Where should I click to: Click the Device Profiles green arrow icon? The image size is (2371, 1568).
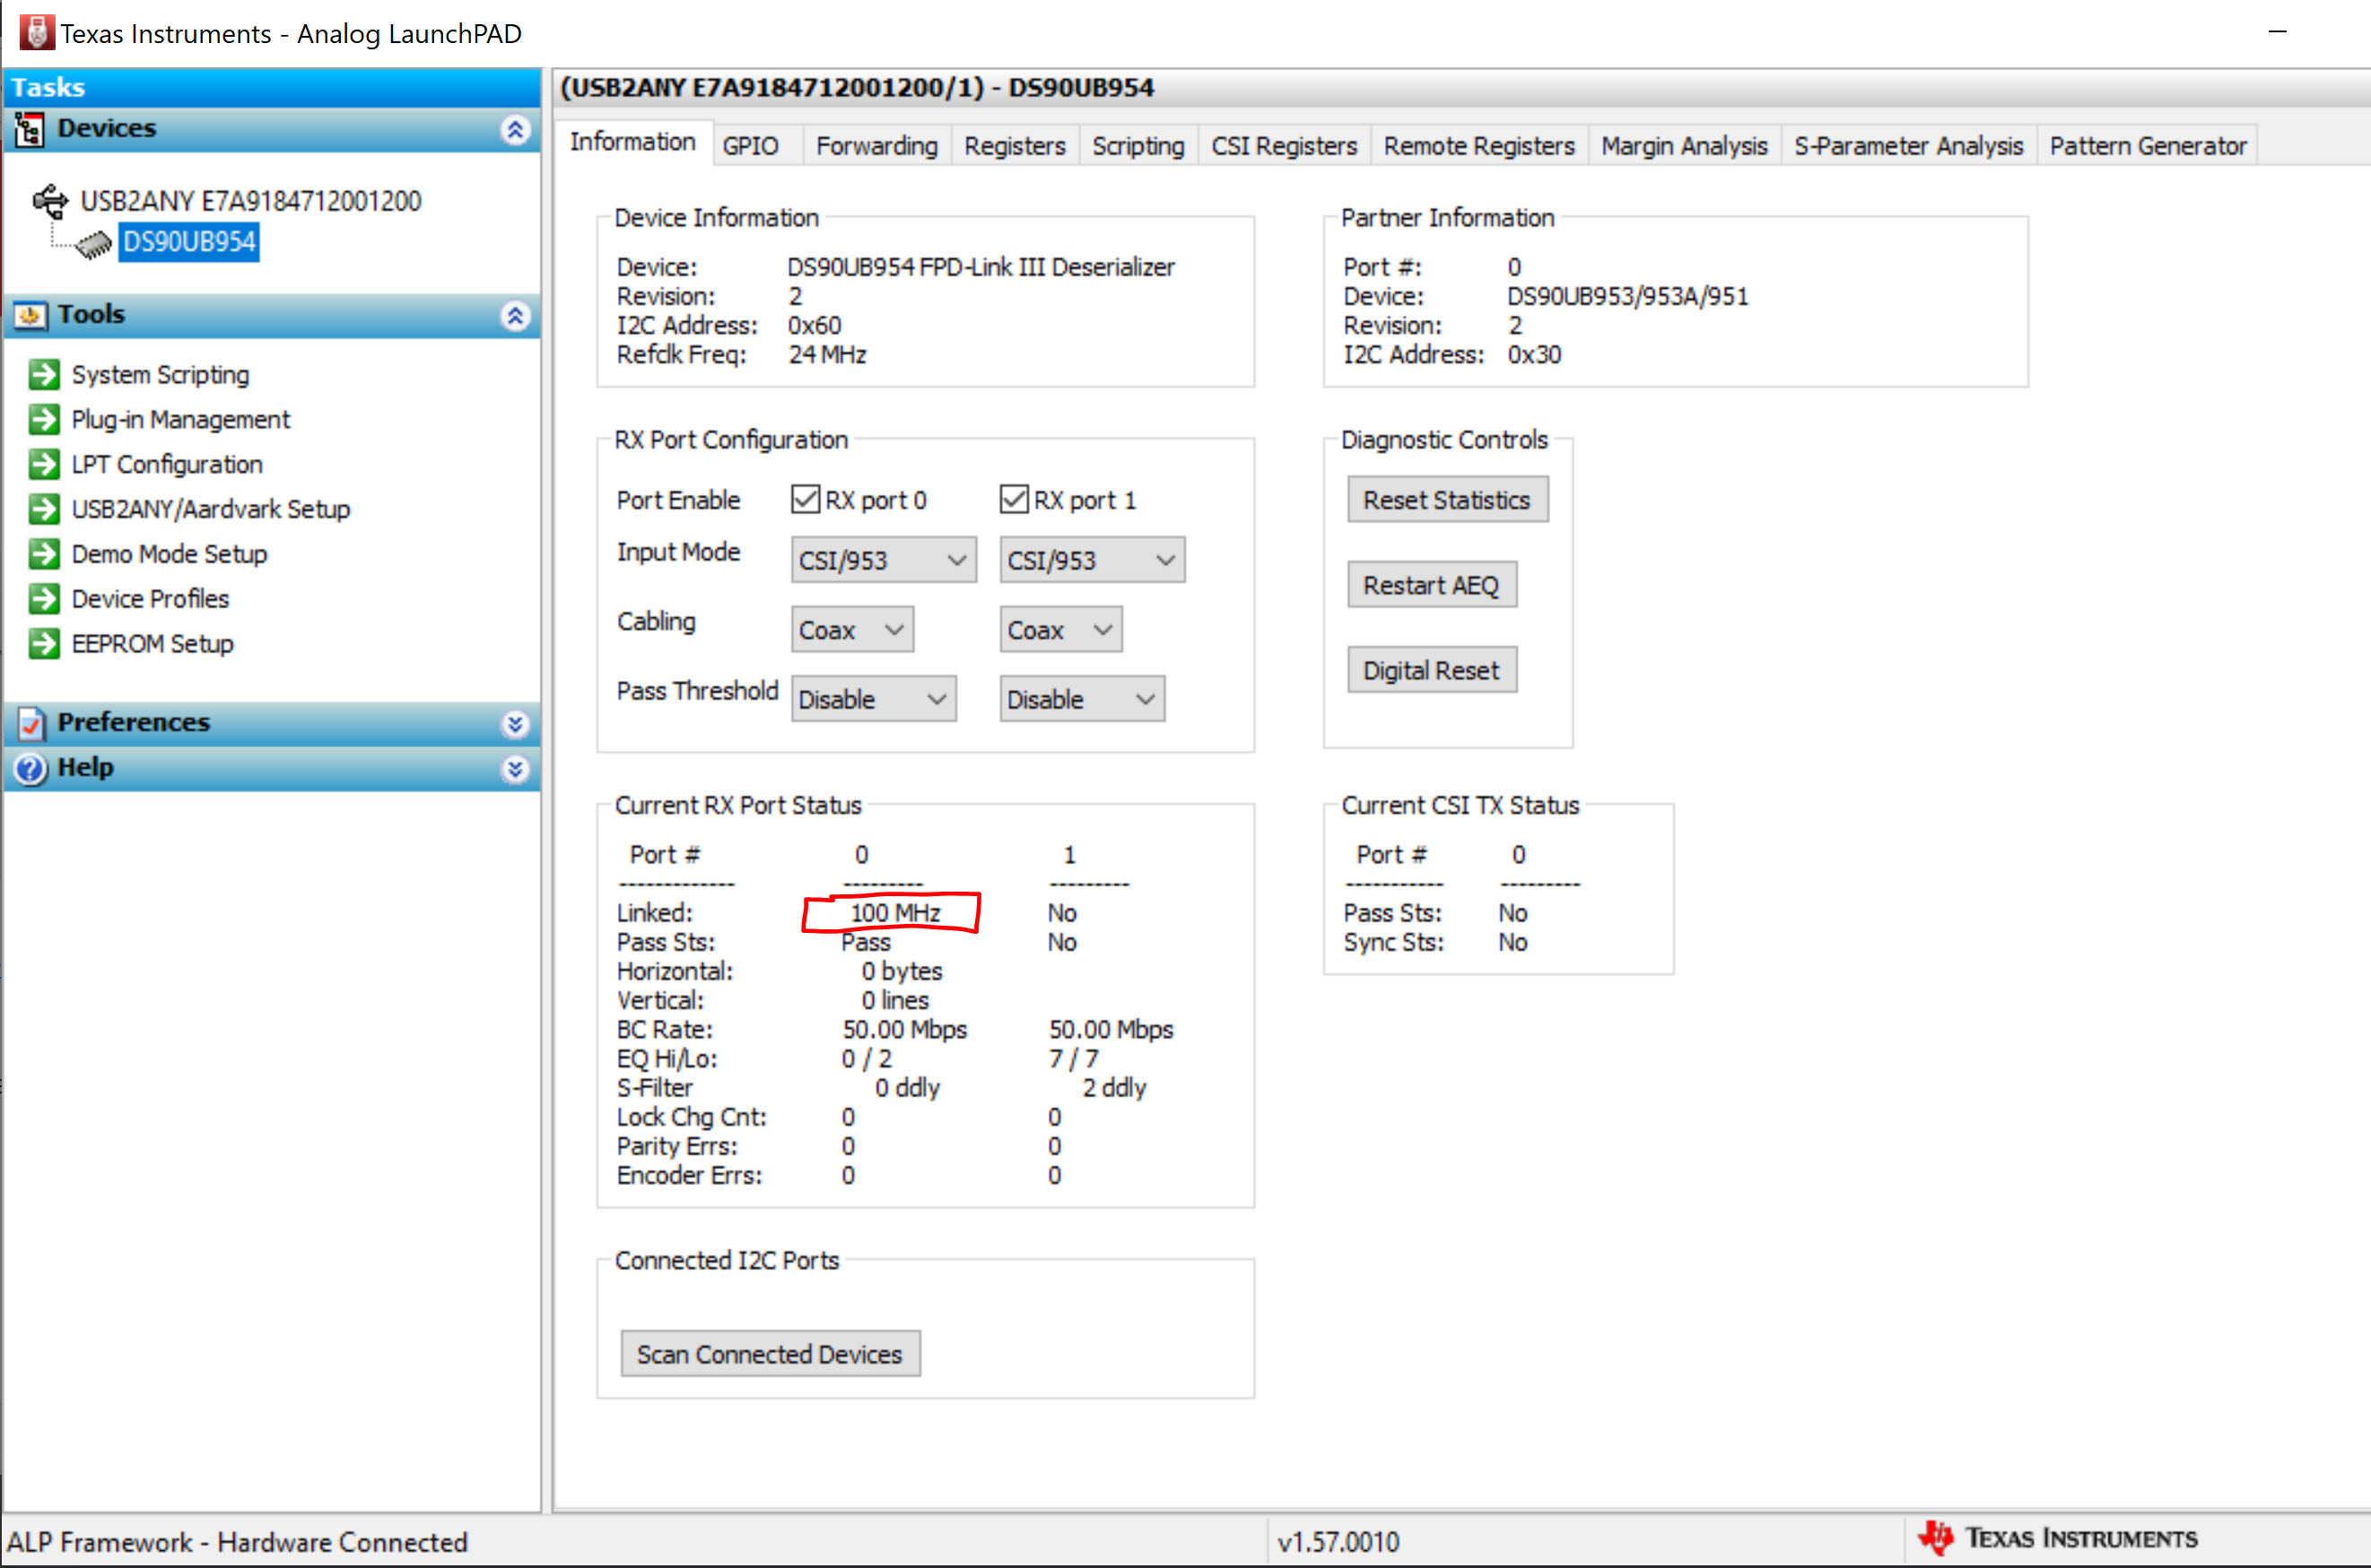[44, 599]
